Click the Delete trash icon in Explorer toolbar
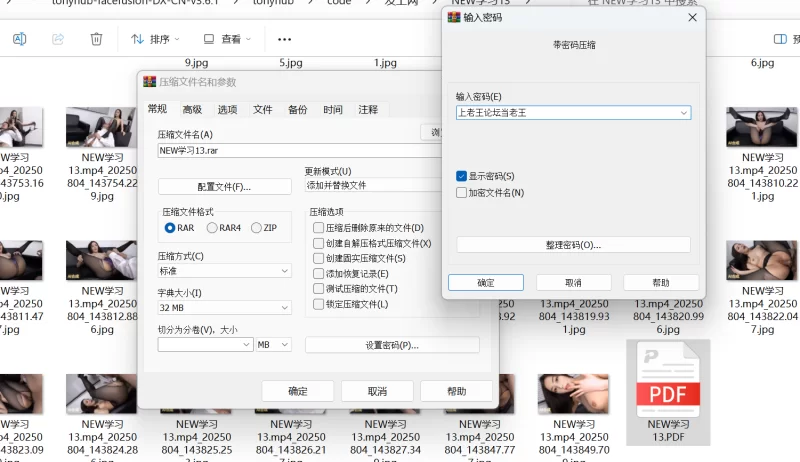 point(96,39)
